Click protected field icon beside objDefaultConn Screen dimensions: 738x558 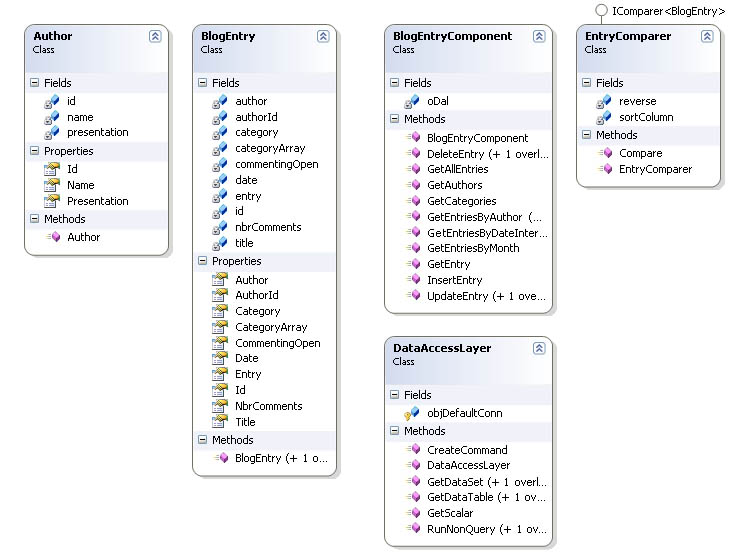[412, 413]
